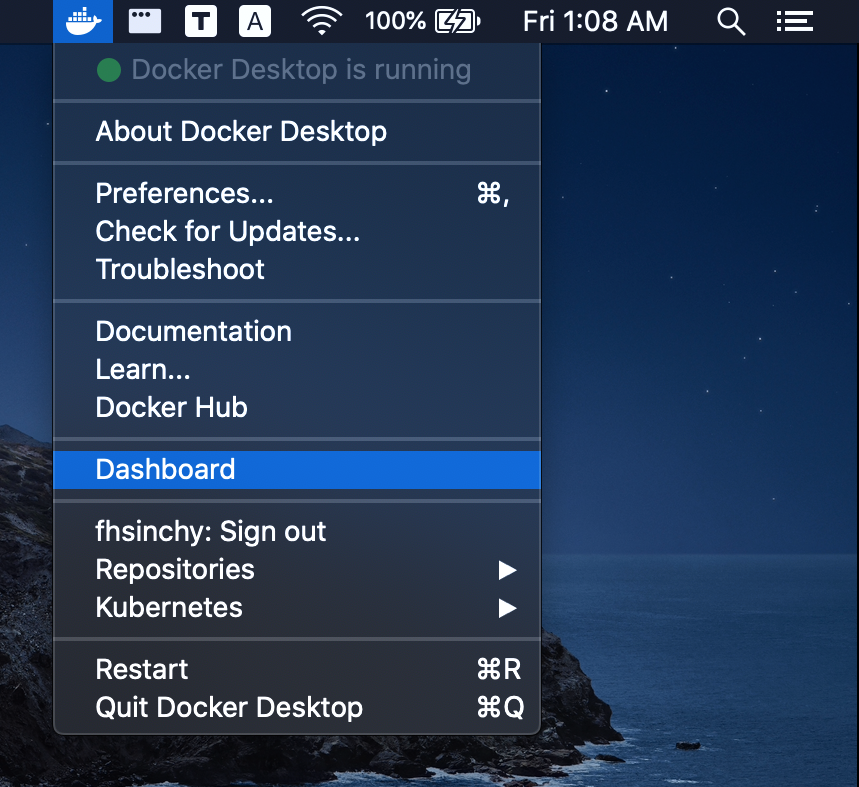Open Docker Hub link
859x787 pixels.
(x=171, y=408)
